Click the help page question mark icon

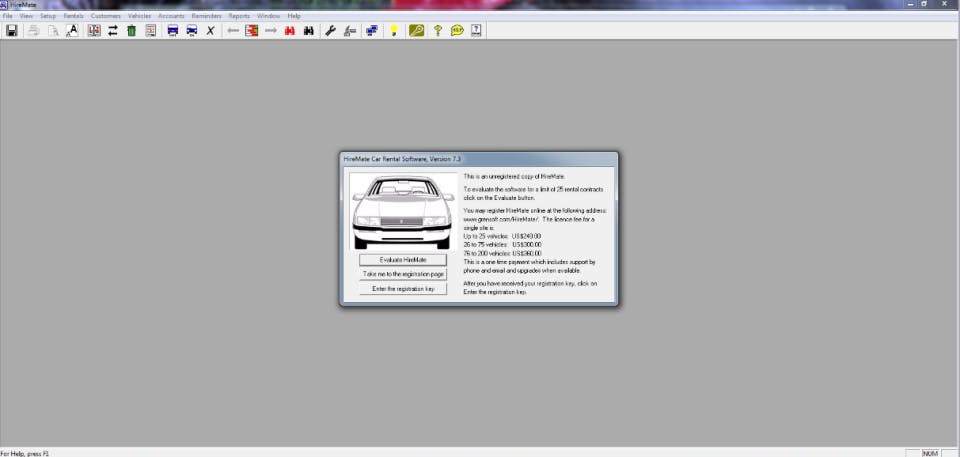pos(476,31)
